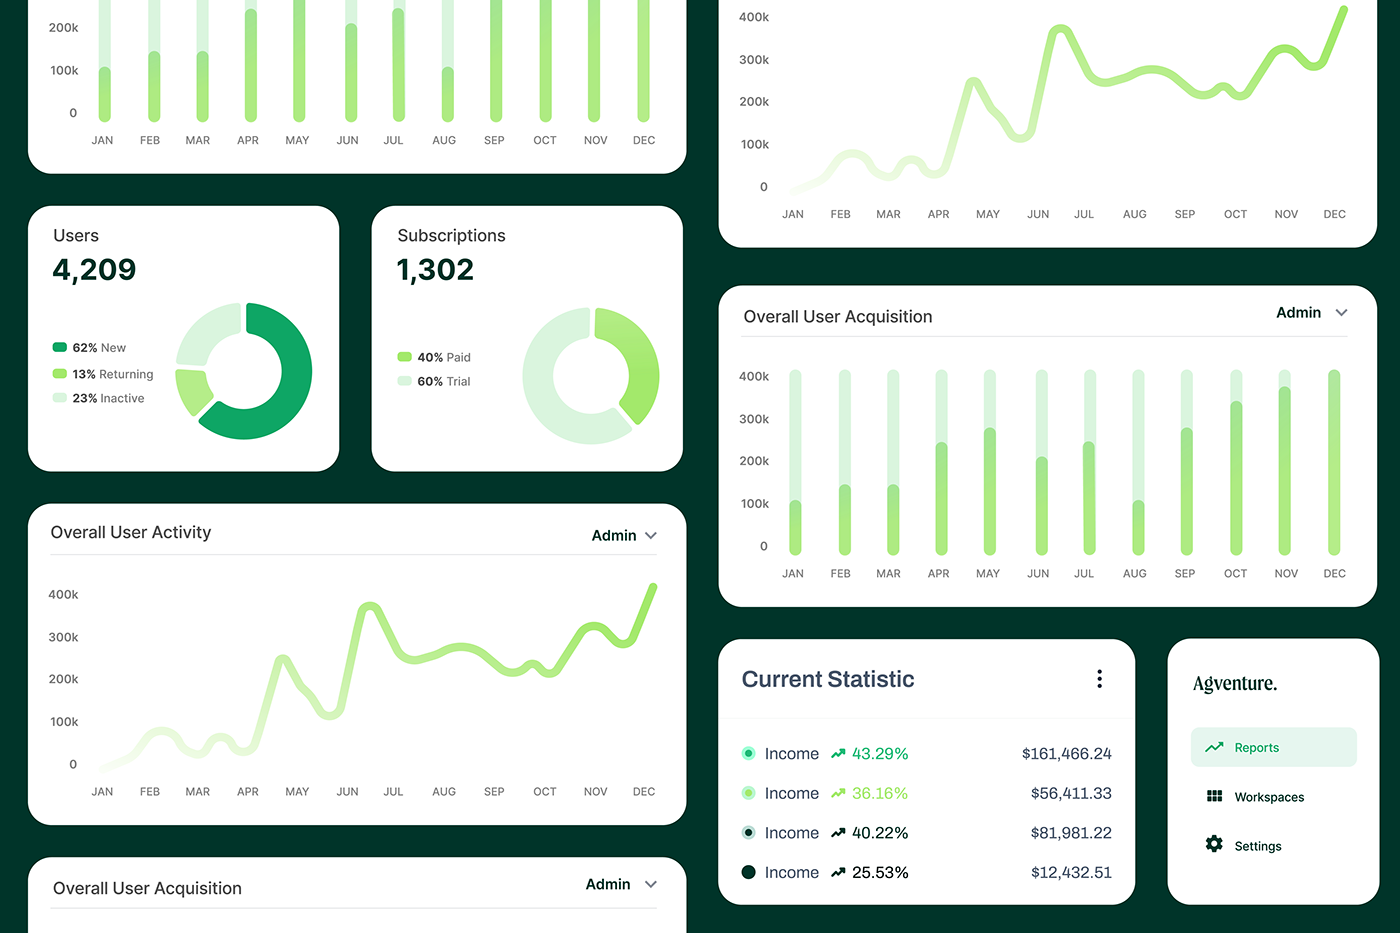Click the 1,302 subscriptions value
The width and height of the screenshot is (1400, 933).
[x=435, y=270]
